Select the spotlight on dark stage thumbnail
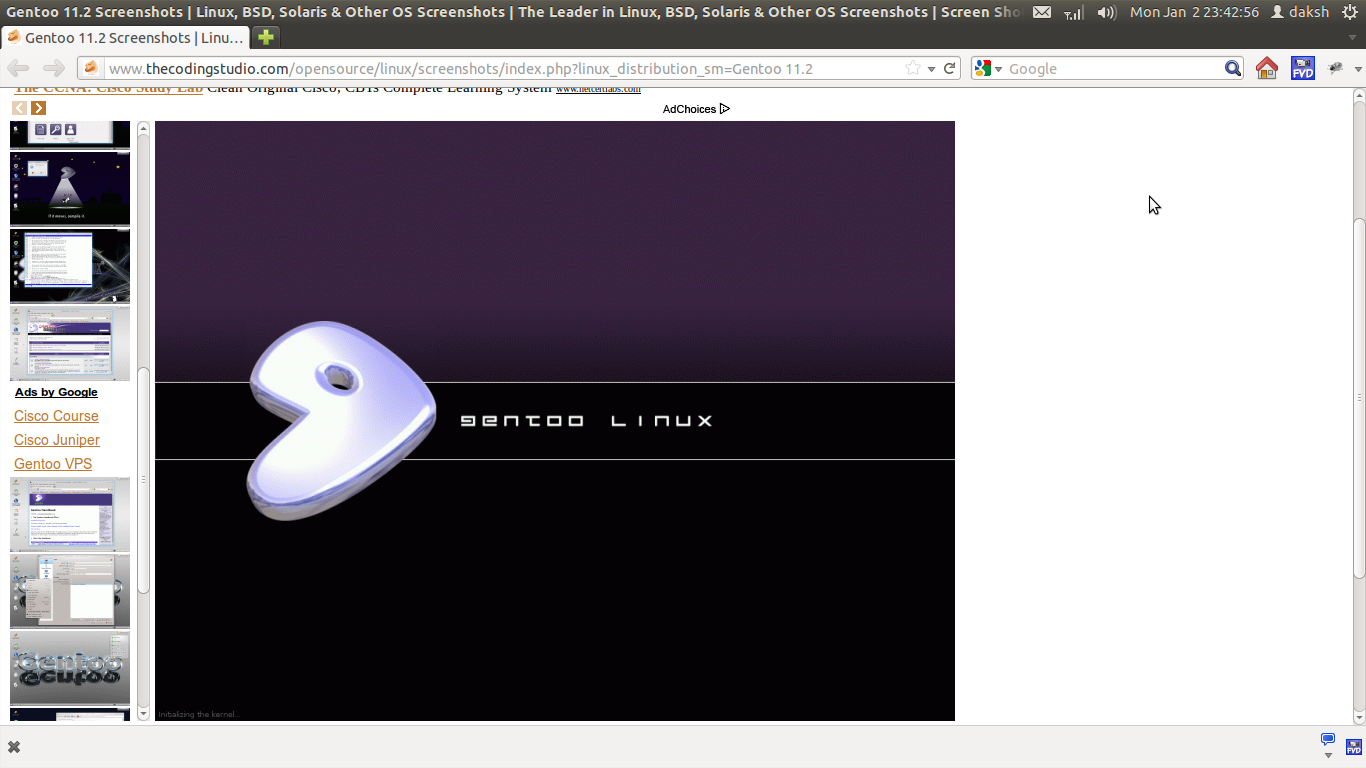The width and height of the screenshot is (1366, 768). (x=70, y=189)
